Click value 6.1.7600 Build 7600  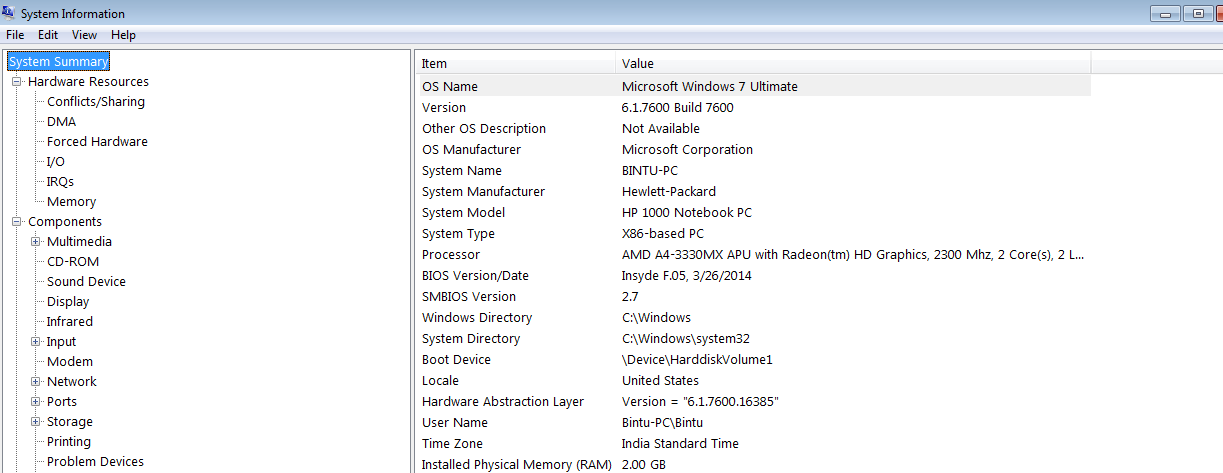point(678,108)
